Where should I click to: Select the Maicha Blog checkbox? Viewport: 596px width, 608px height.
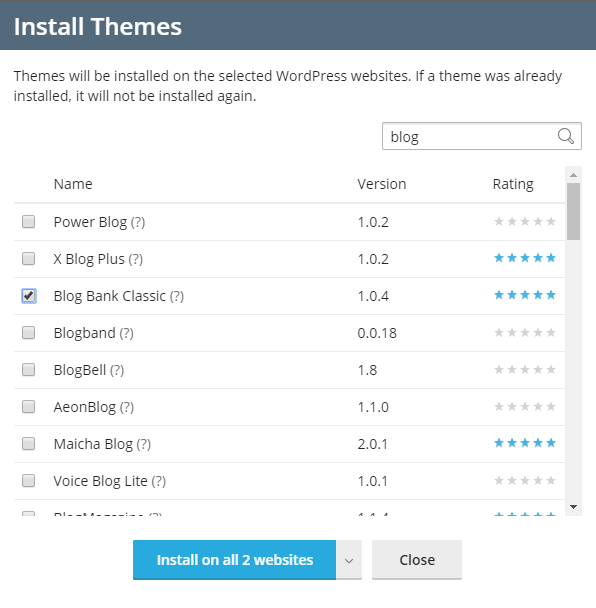[28, 444]
